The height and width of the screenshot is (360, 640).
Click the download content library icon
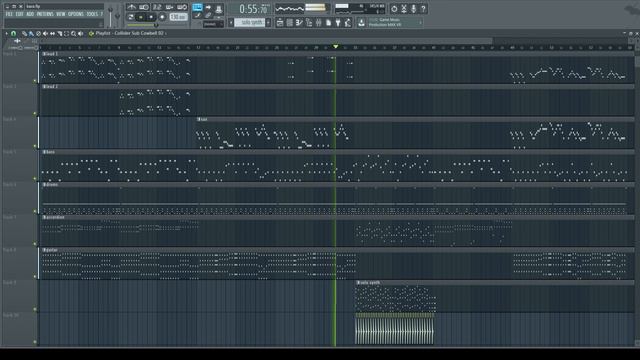coord(362,22)
